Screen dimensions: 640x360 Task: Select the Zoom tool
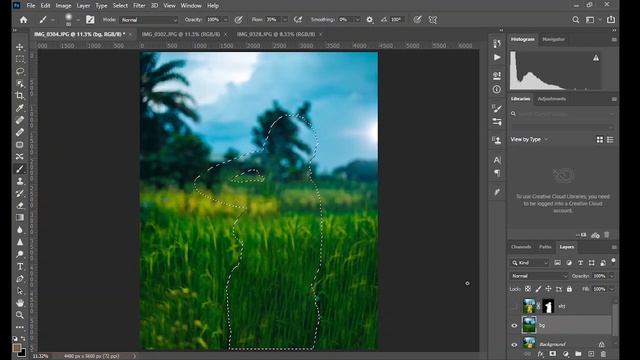(x=20, y=315)
